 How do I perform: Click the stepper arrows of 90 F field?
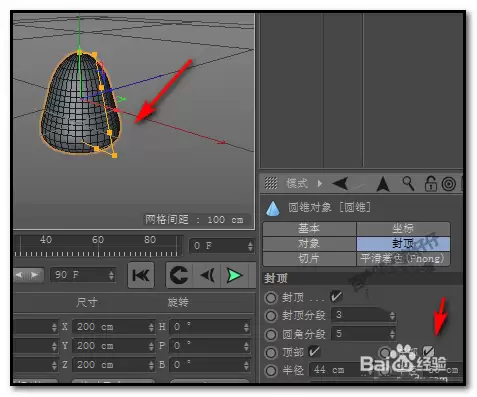coord(111,275)
